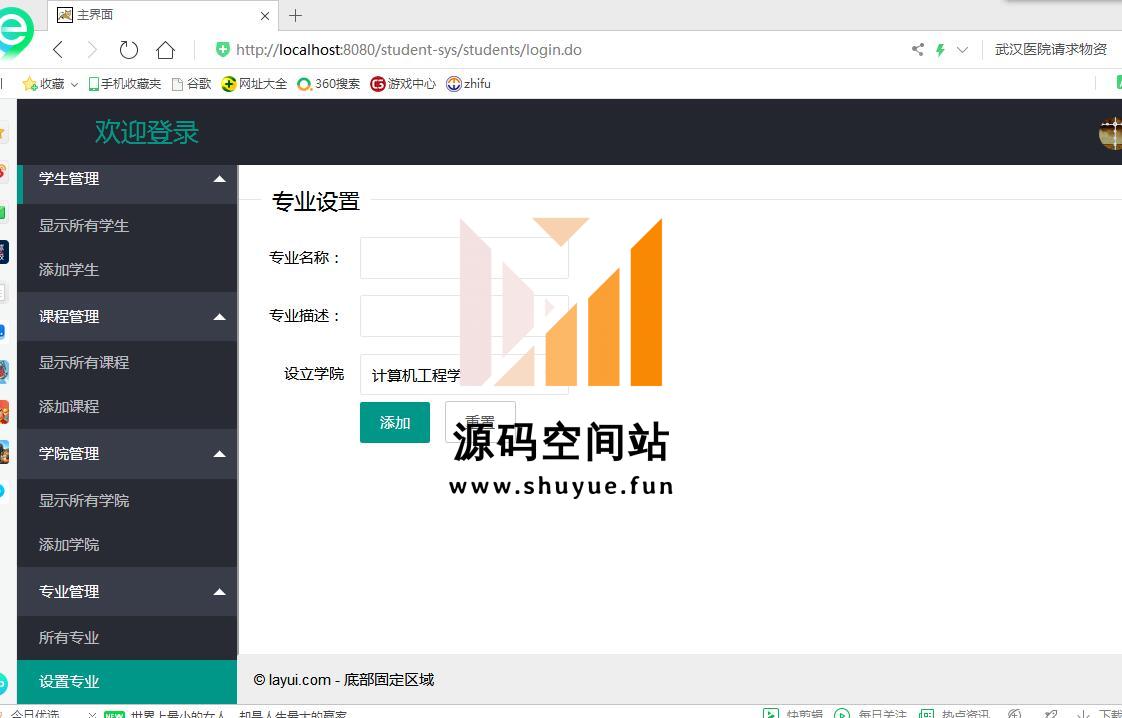The height and width of the screenshot is (718, 1122).
Task: Click 武汉医院请求物资 search box text
Action: (1050, 49)
